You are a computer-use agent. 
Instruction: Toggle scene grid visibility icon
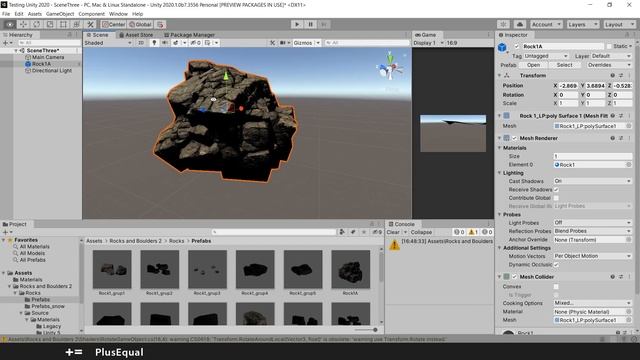208,42
